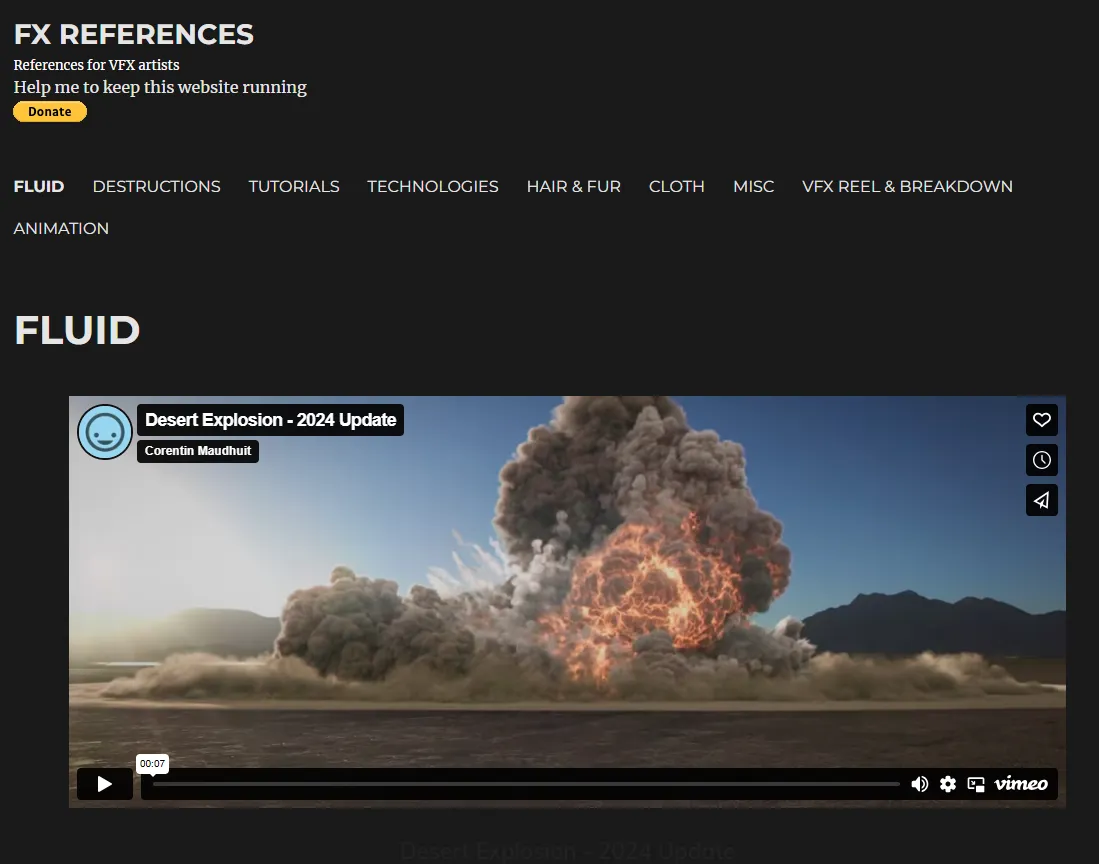
Task: Click the Vimeo logo in player
Action: 1021,784
